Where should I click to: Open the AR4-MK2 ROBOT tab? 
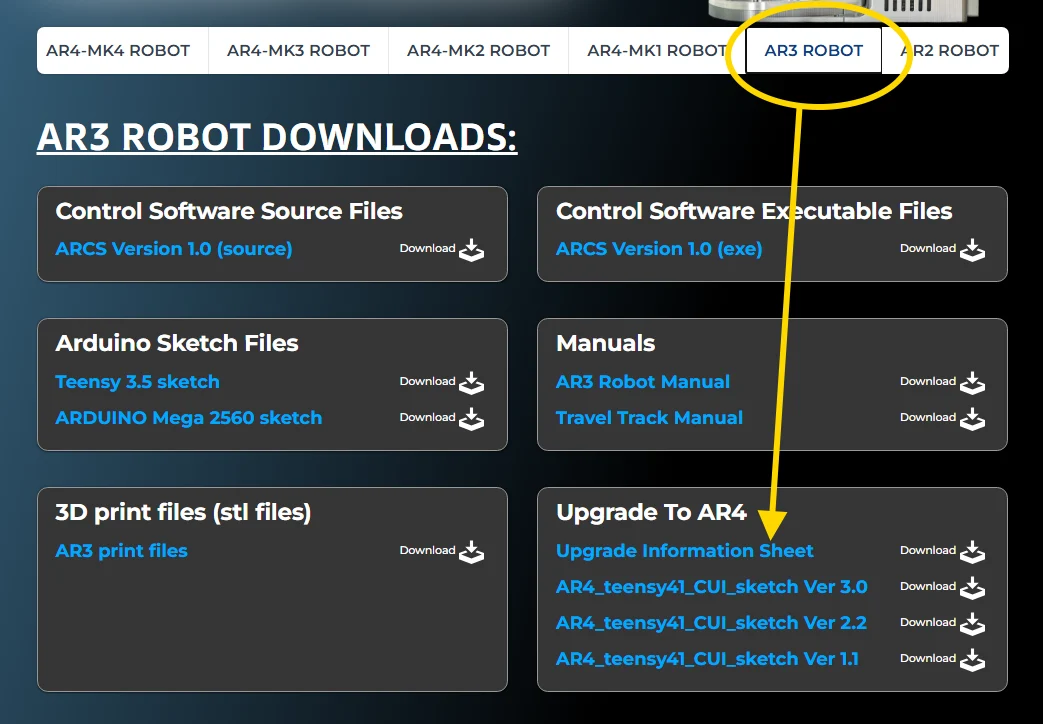478,51
